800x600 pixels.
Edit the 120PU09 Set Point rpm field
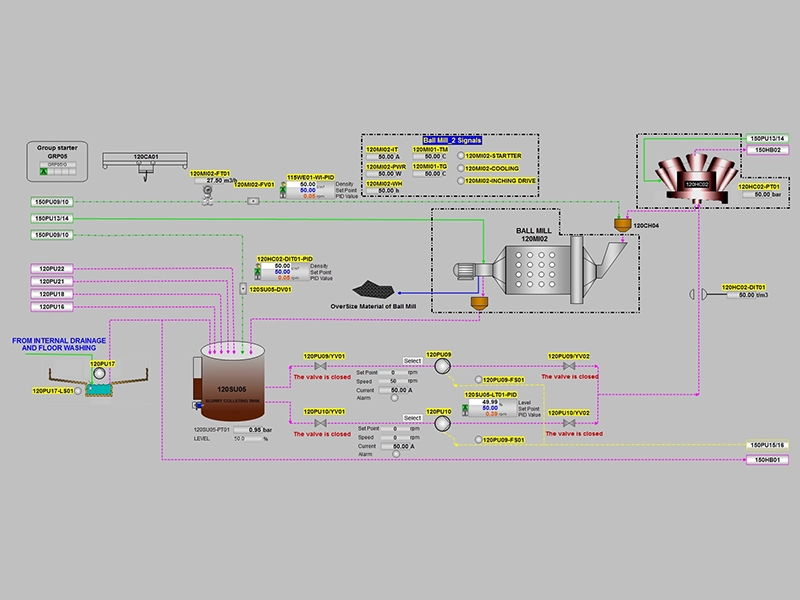tap(395, 372)
